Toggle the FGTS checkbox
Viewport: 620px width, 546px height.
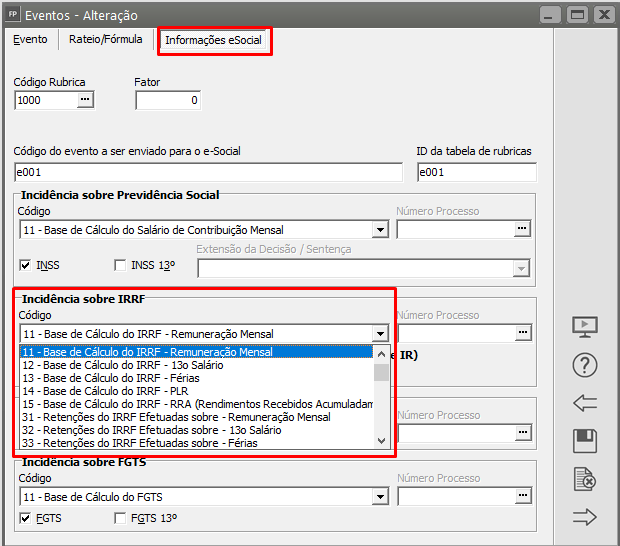coord(25,518)
